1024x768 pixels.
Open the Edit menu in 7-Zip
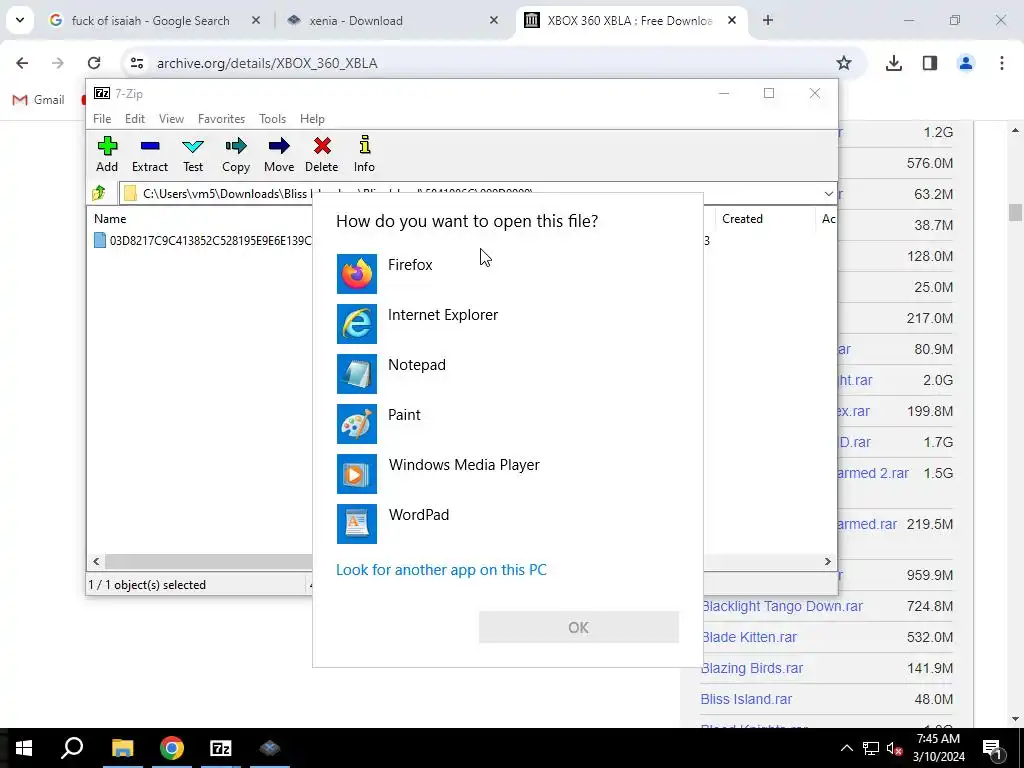(x=135, y=119)
